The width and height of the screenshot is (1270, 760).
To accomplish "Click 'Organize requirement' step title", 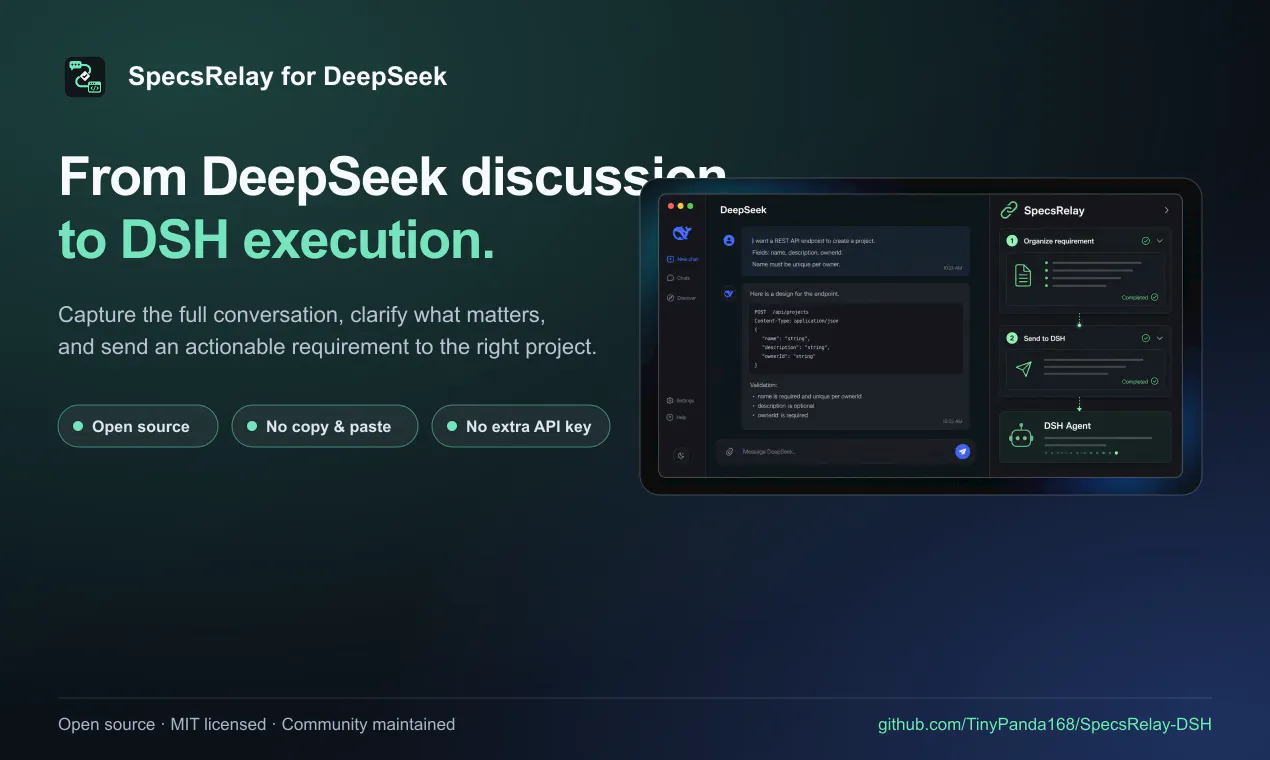I will point(1059,241).
